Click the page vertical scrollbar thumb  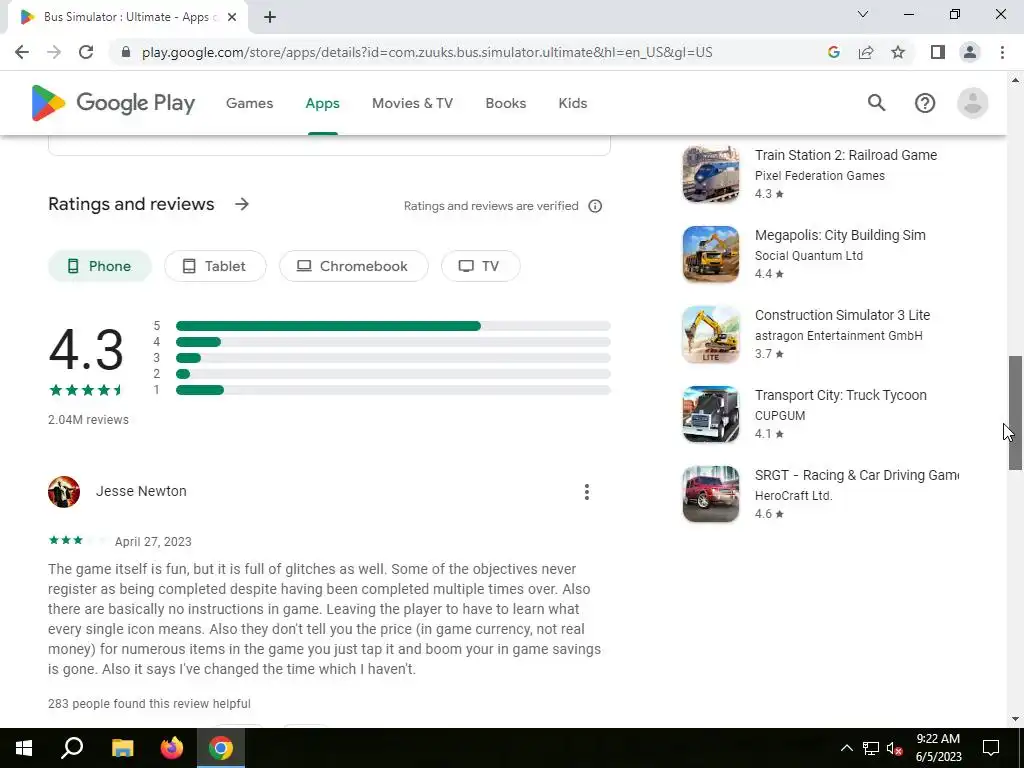pos(1015,413)
